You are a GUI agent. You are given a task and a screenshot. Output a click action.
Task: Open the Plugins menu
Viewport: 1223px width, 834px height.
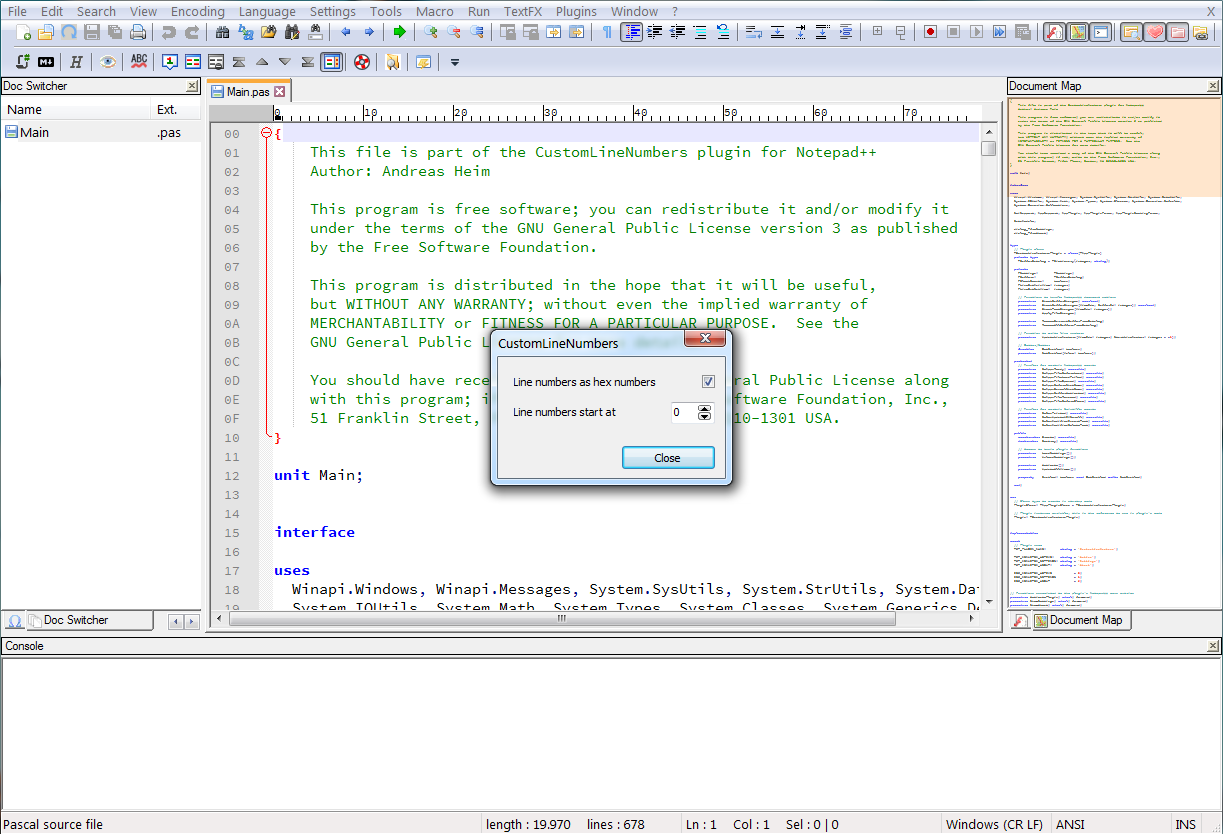point(576,11)
